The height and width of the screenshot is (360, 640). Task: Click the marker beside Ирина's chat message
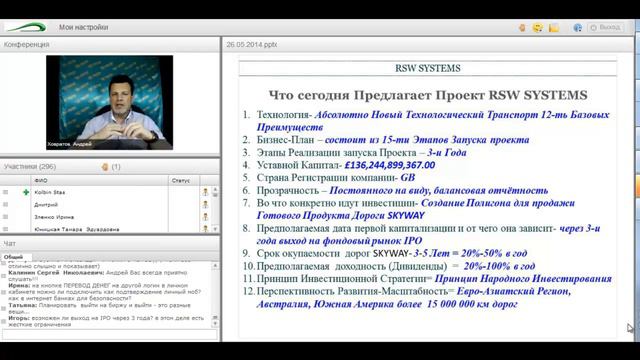click(x=4, y=292)
